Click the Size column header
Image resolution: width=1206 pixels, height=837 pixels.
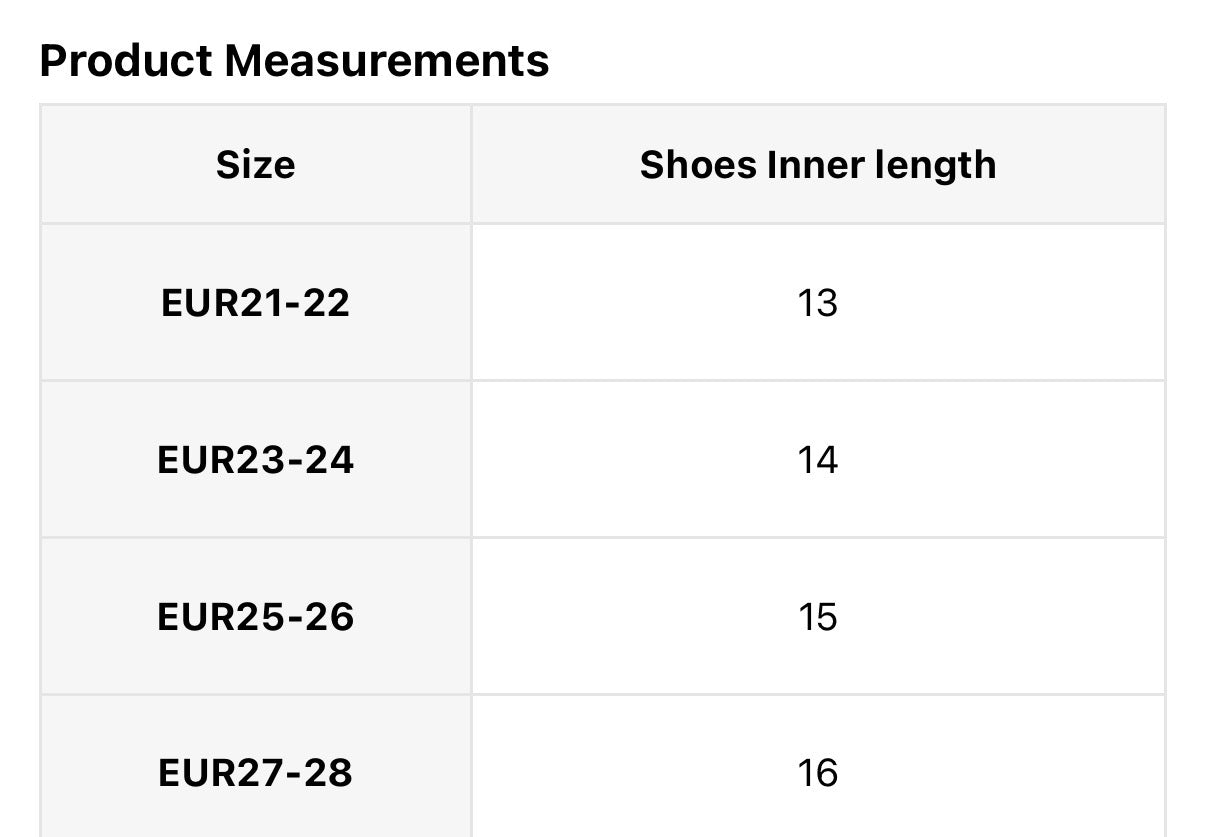(x=255, y=165)
